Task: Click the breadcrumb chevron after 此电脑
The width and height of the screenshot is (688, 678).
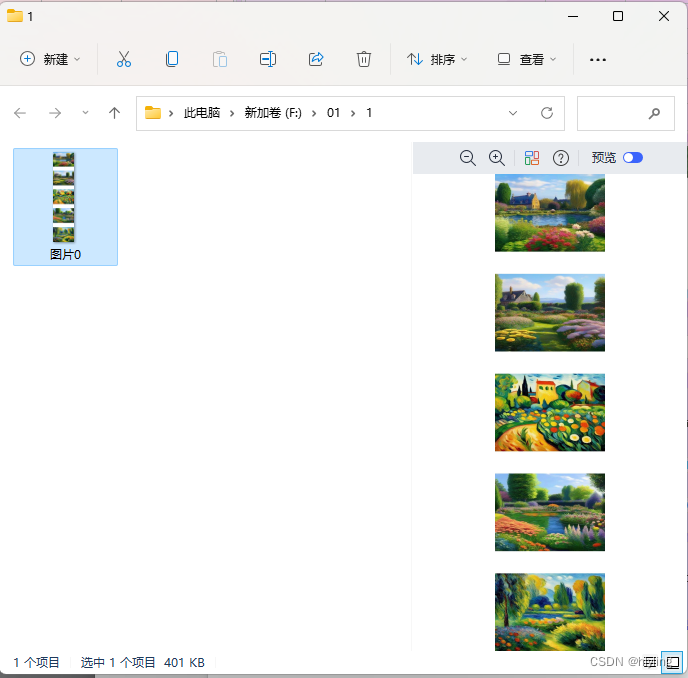Action: 232,113
